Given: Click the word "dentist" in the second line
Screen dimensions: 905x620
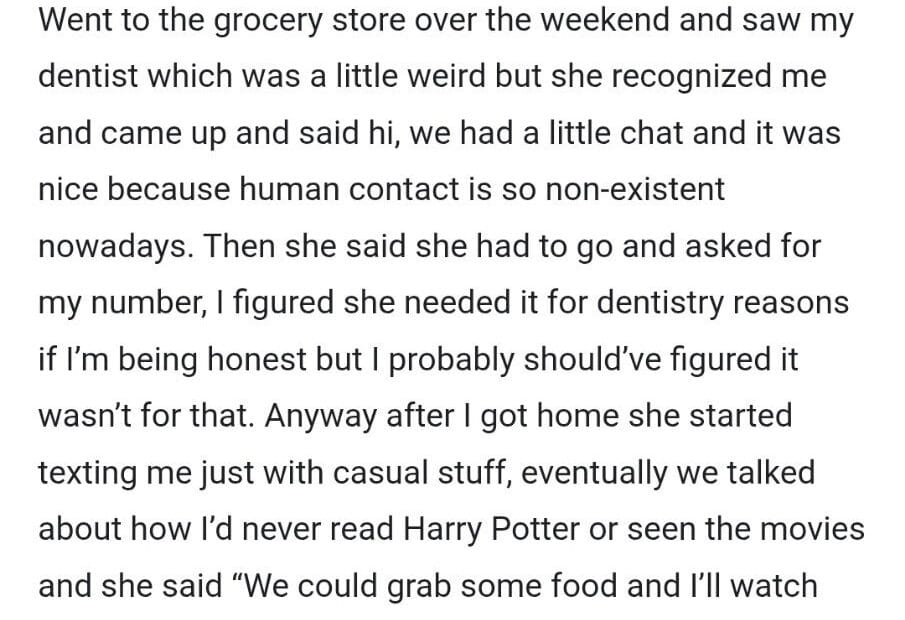Looking at the screenshot, I should [x=91, y=79].
